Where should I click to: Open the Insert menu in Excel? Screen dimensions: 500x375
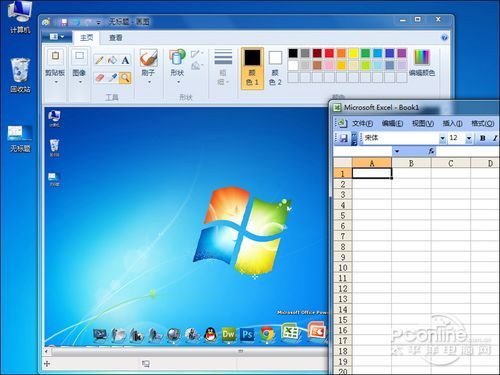(452, 123)
